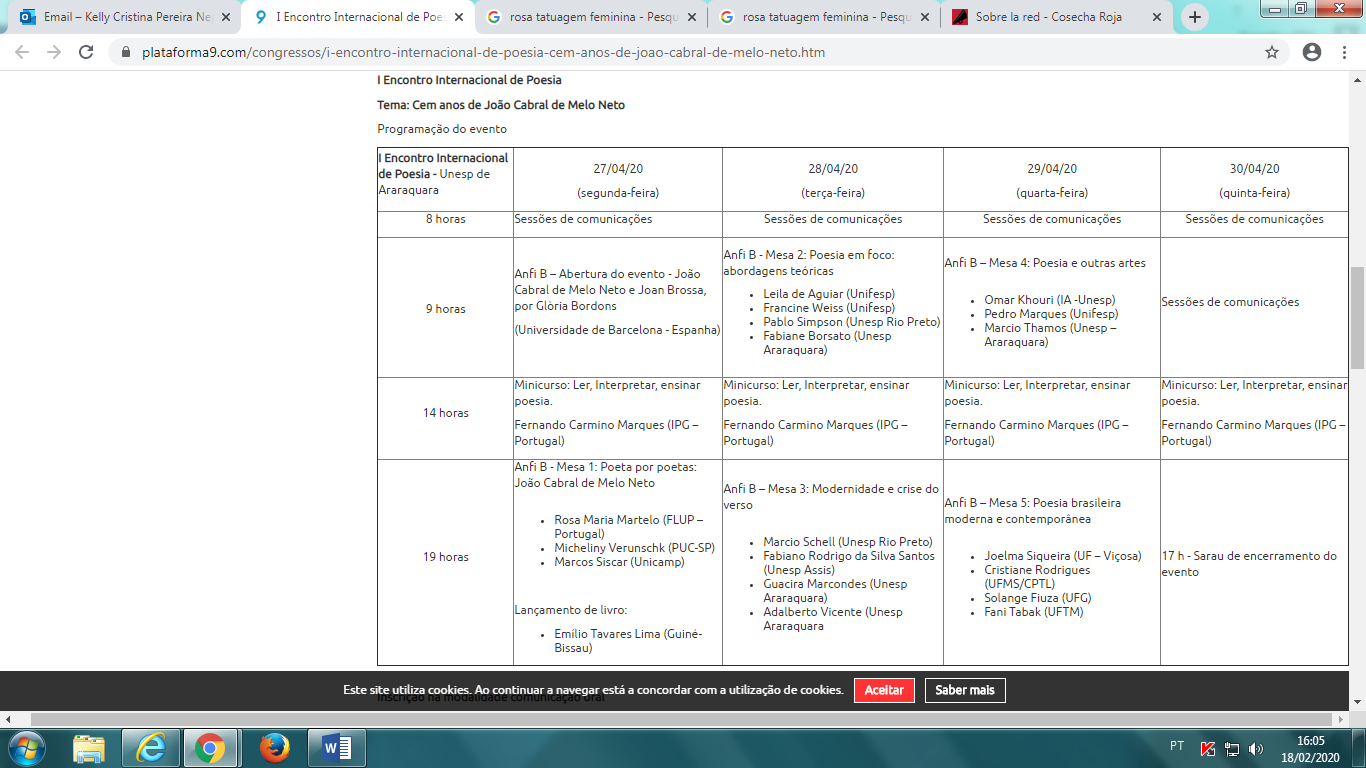Click the '14 horas' row label

click(445, 412)
